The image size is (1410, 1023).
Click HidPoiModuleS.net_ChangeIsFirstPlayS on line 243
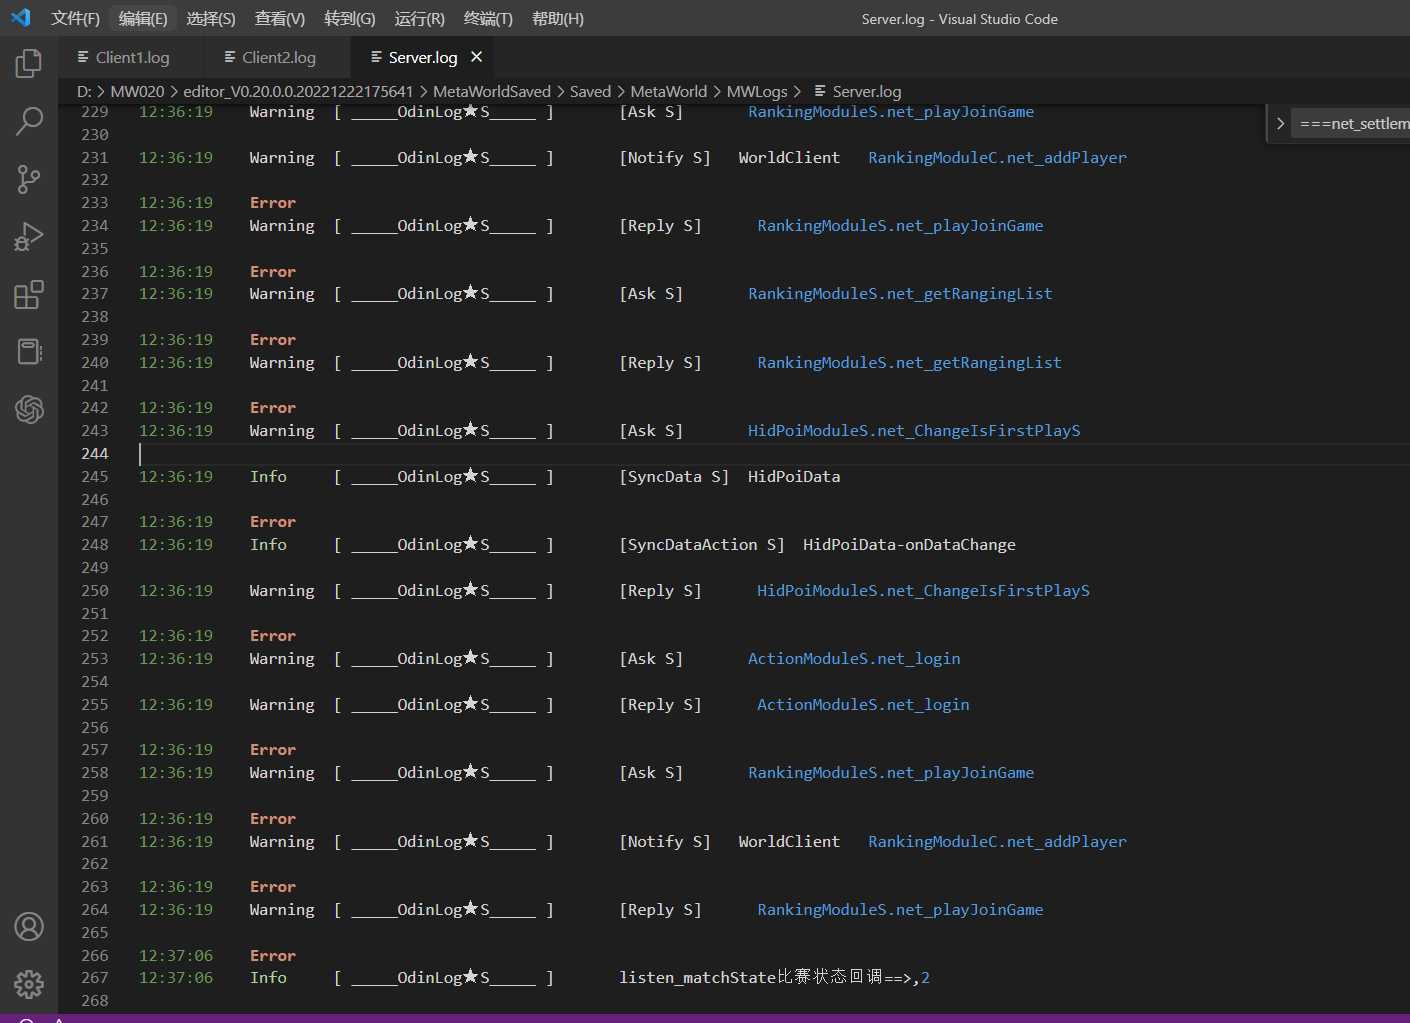point(914,431)
